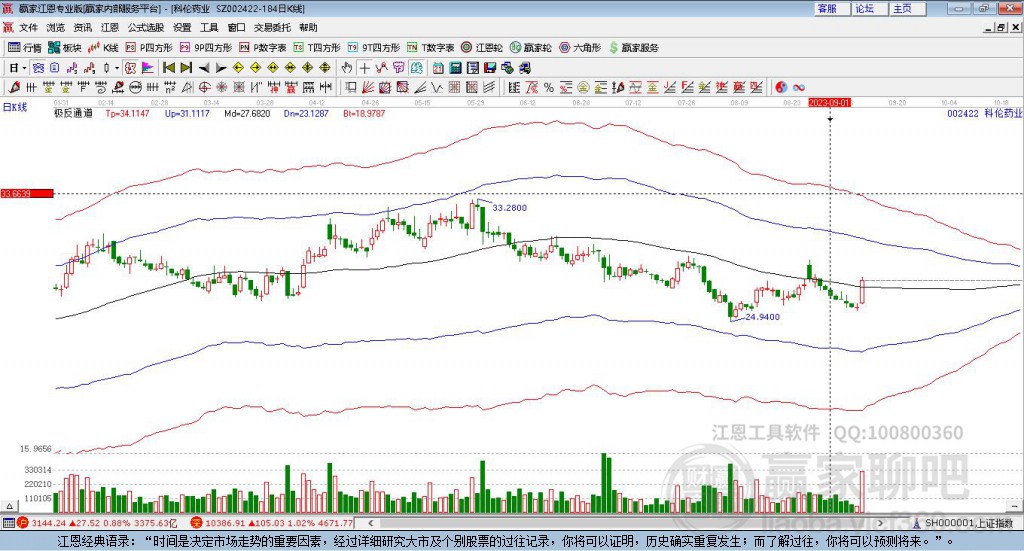Image resolution: width=1024 pixels, height=551 pixels.
Task: Open the P数字表 tool
Action: [x=263, y=48]
